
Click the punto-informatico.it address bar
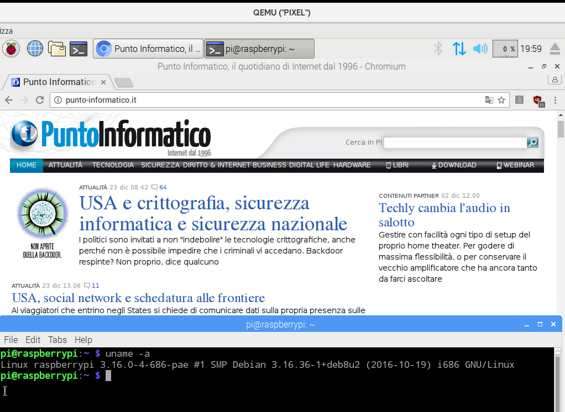coord(279,100)
